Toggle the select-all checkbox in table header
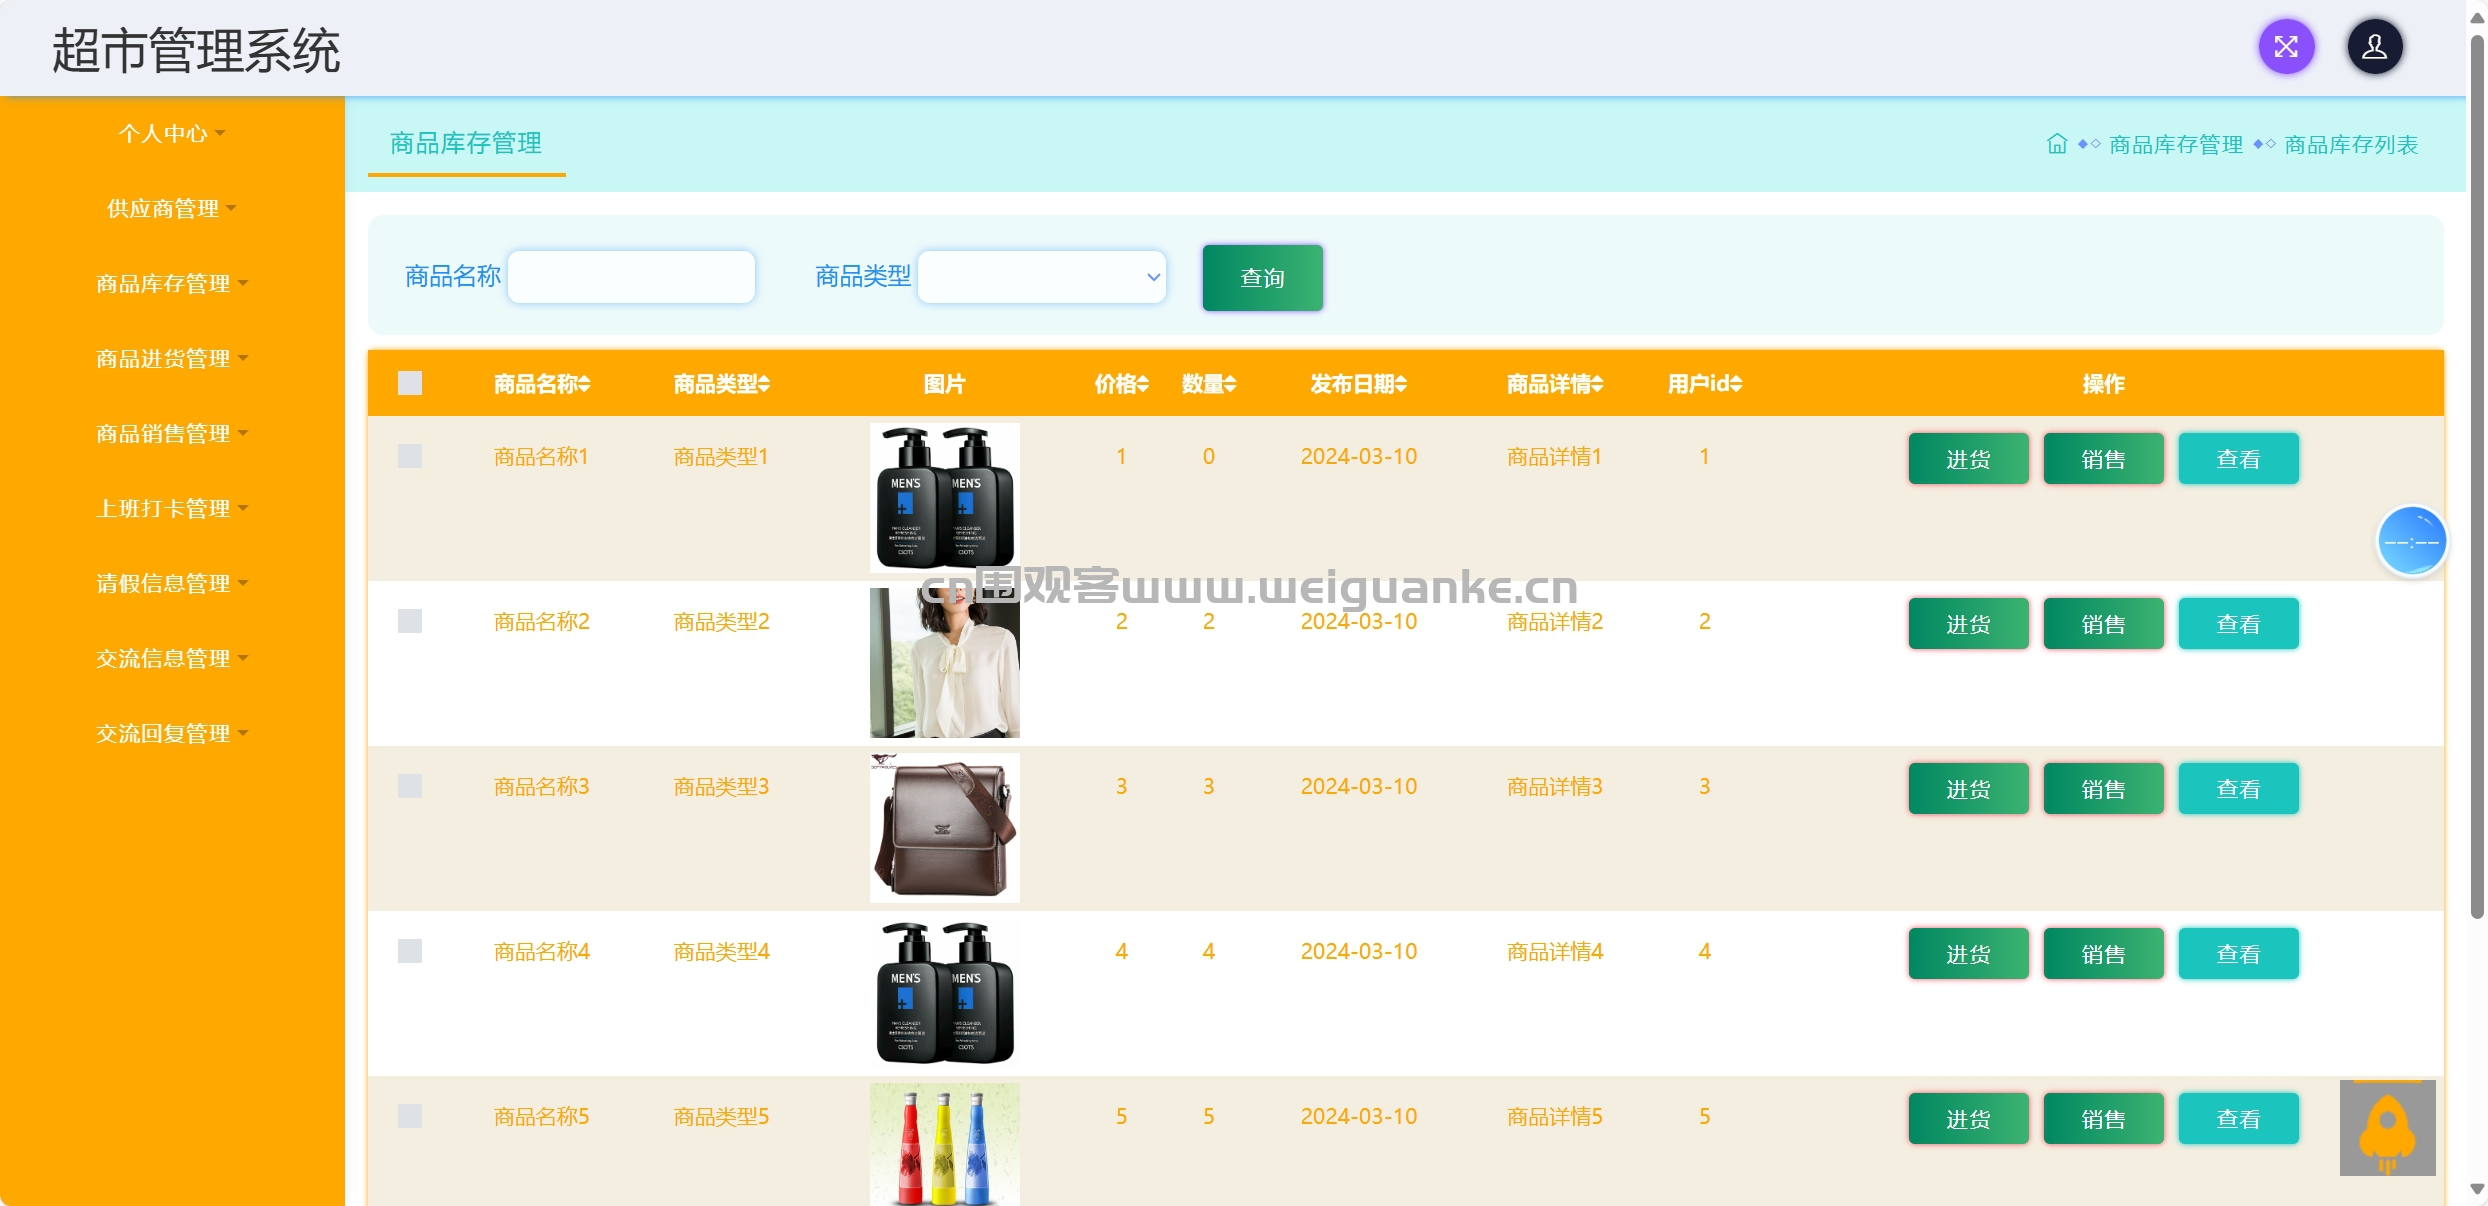Viewport: 2488px width, 1206px height. click(410, 383)
